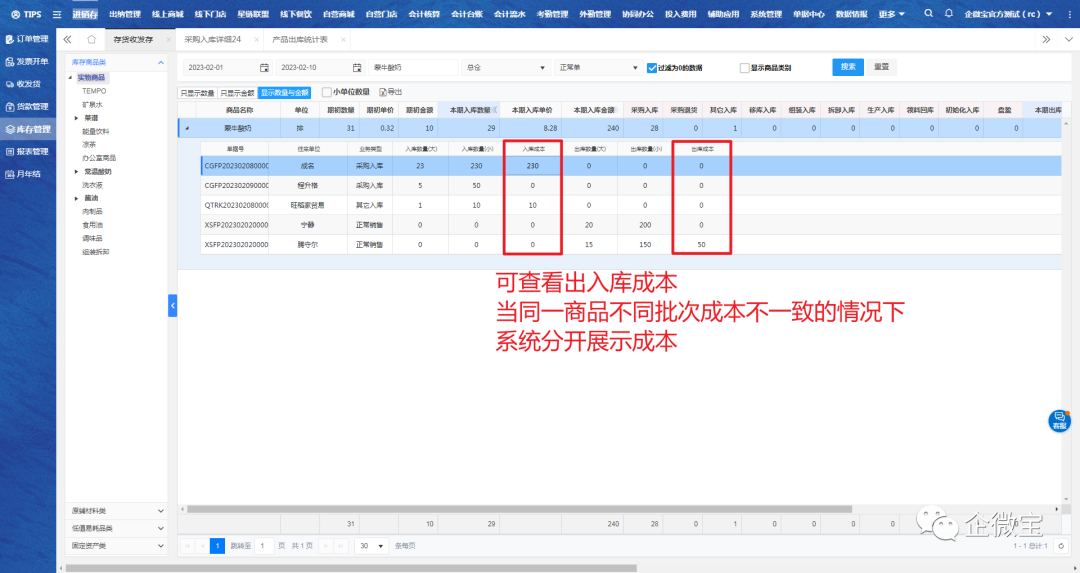Open calendar picker for end date 2023-02-10
The height and width of the screenshot is (573, 1080).
point(357,67)
